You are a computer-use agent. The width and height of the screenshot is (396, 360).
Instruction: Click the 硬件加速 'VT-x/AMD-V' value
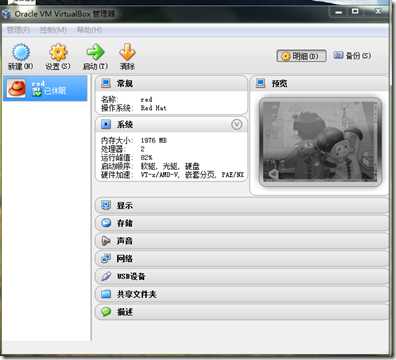pos(160,175)
